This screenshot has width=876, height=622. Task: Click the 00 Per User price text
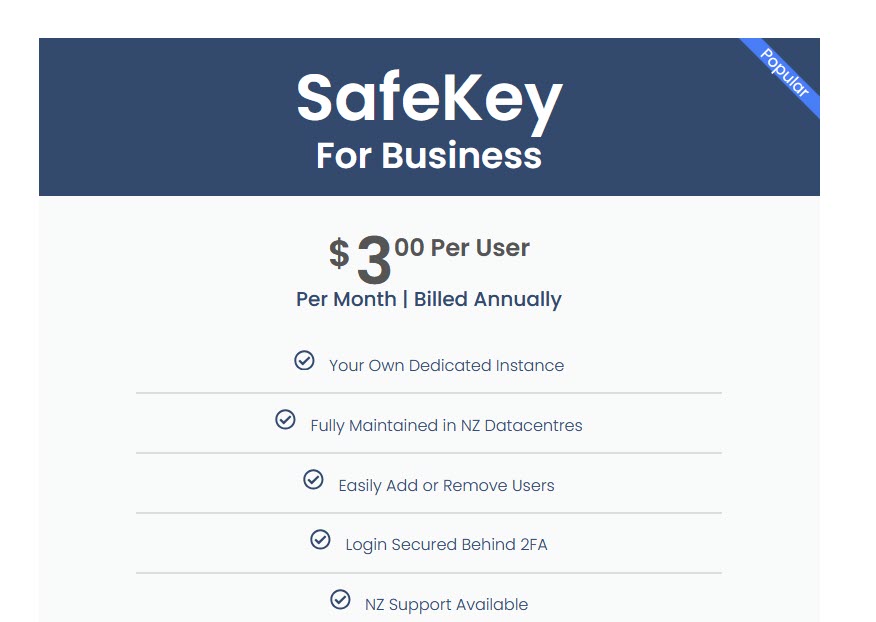click(x=462, y=248)
